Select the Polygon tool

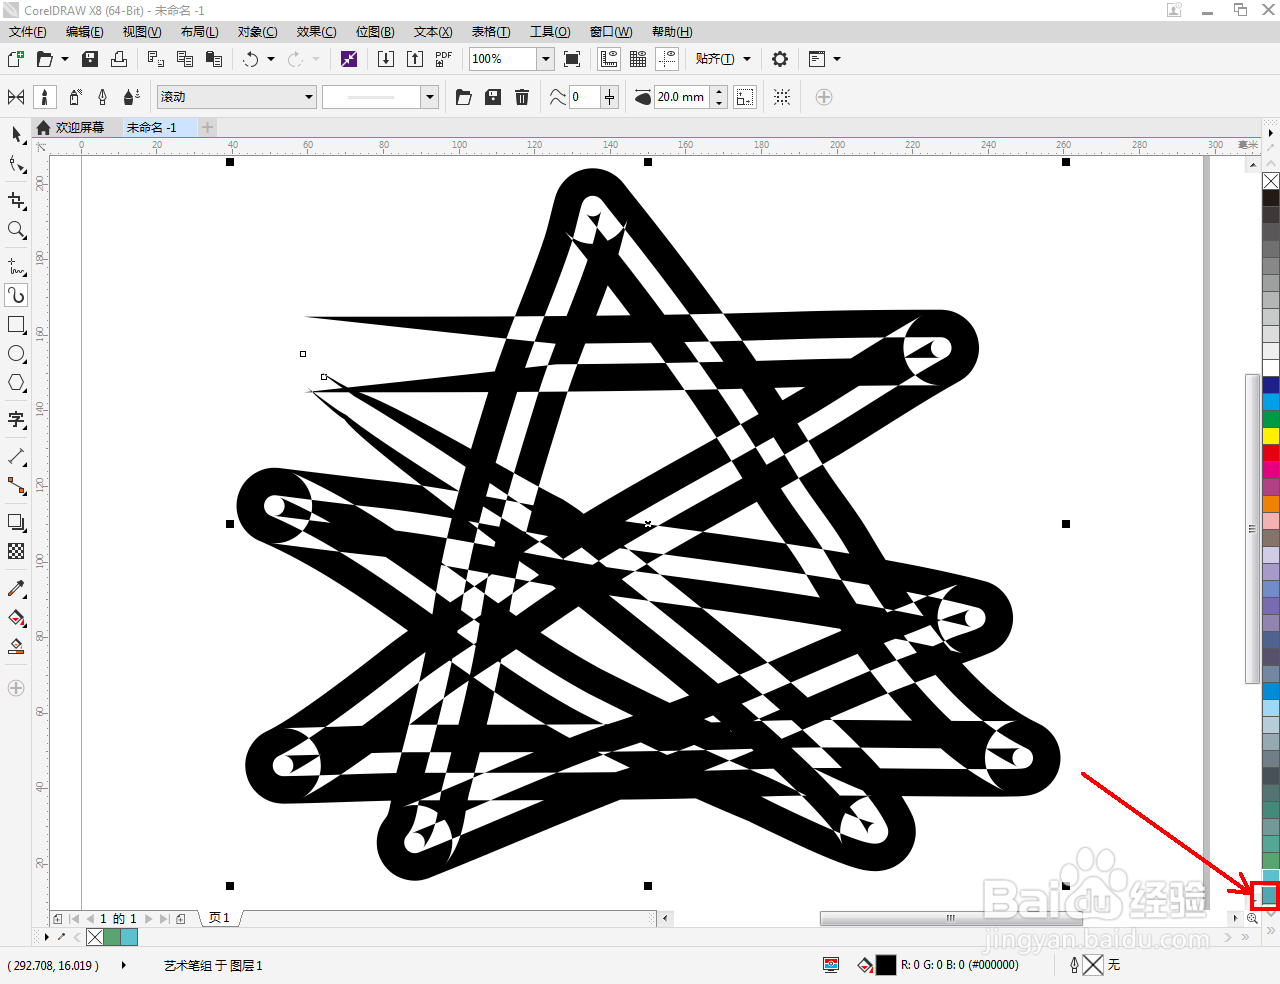coord(16,383)
